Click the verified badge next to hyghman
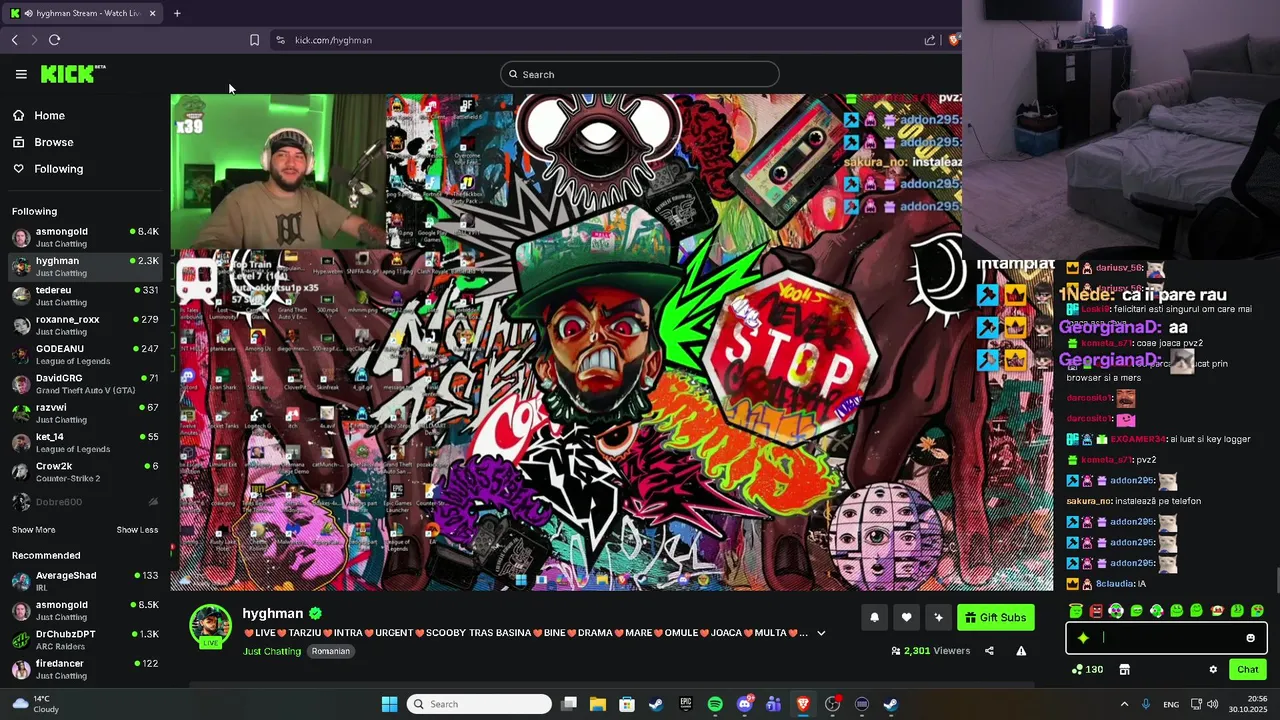The height and width of the screenshot is (720, 1280). [315, 614]
